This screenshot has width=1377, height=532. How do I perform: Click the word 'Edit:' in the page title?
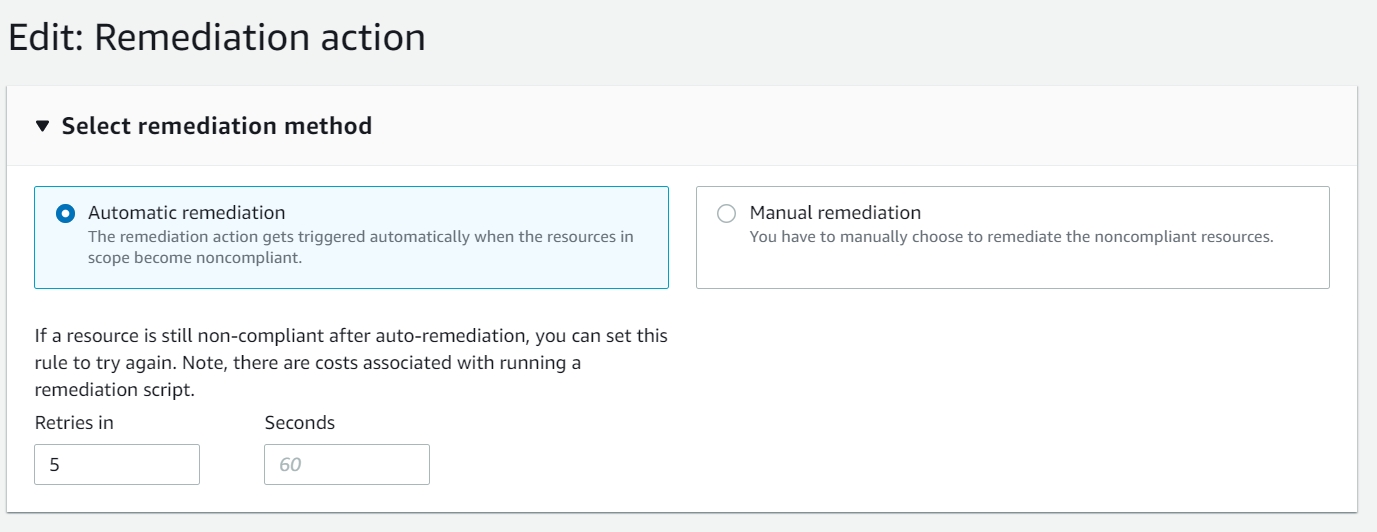[x=46, y=38]
